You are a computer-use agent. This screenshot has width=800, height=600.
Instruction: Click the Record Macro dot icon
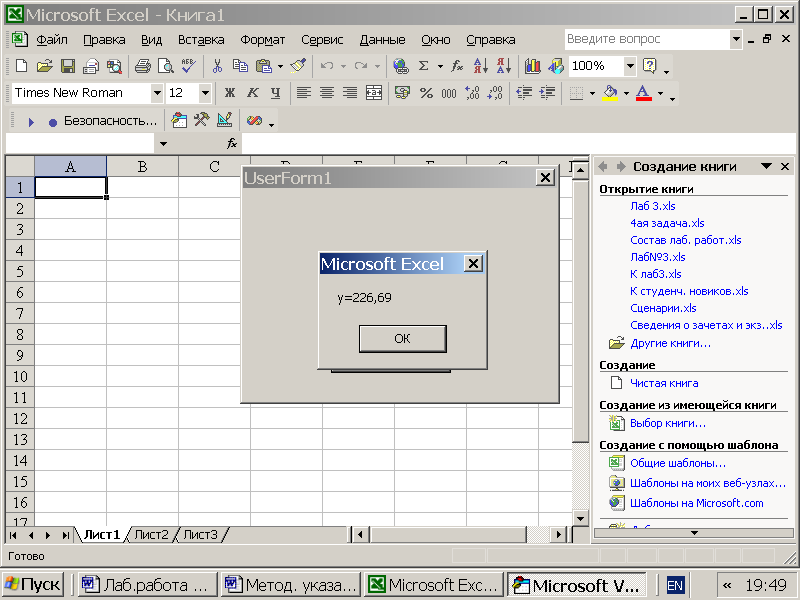click(53, 122)
